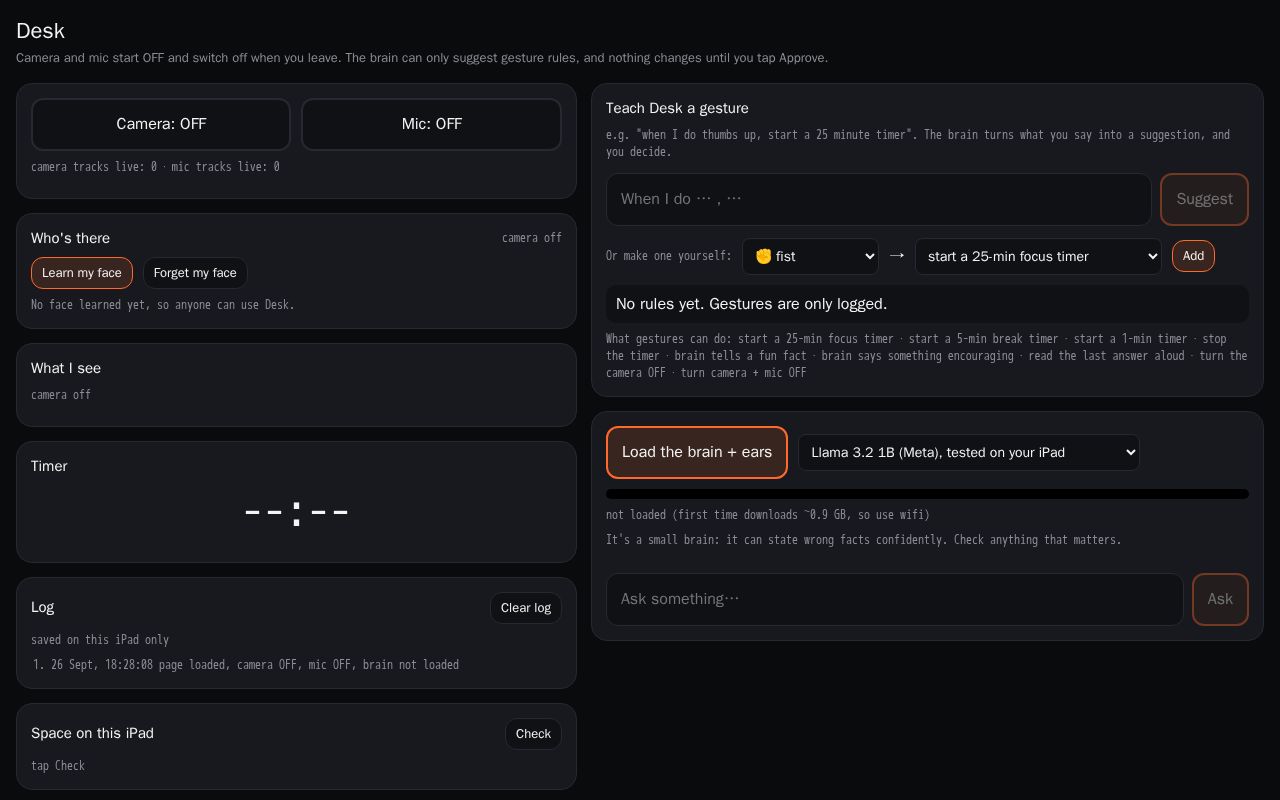Load the brain + ears
Viewport: 1280px width, 800px height.
point(697,452)
